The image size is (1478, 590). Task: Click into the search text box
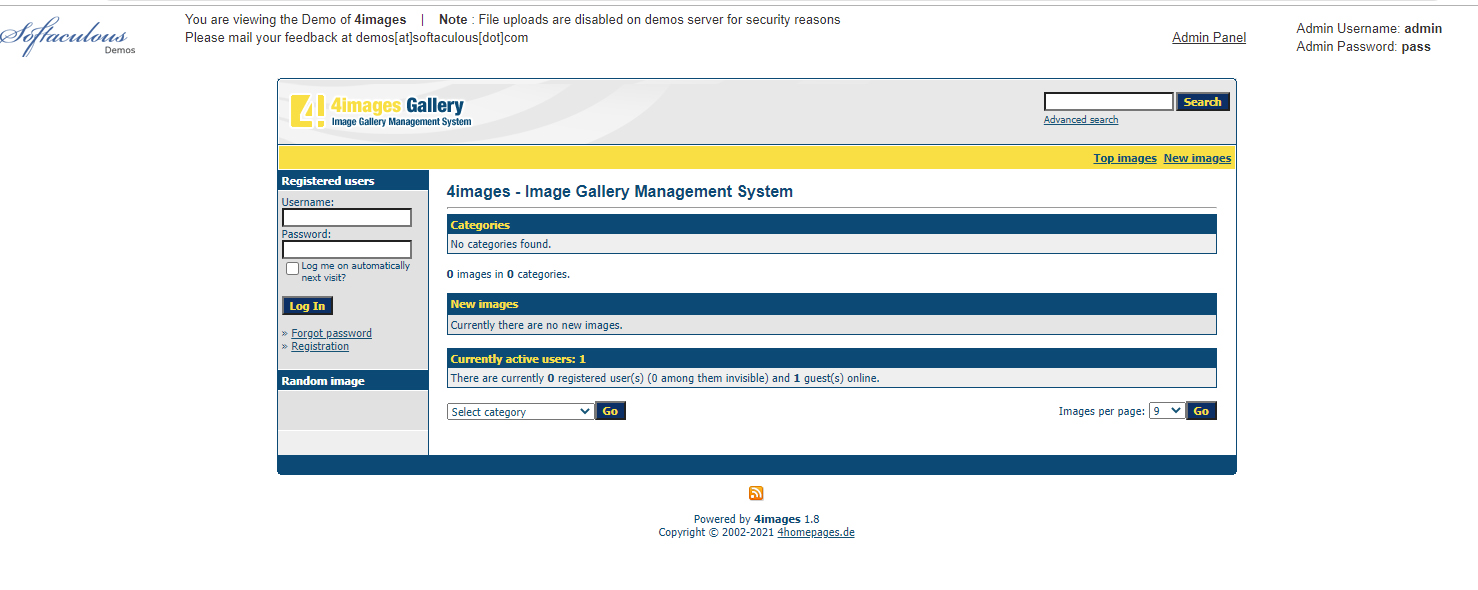[1108, 102]
